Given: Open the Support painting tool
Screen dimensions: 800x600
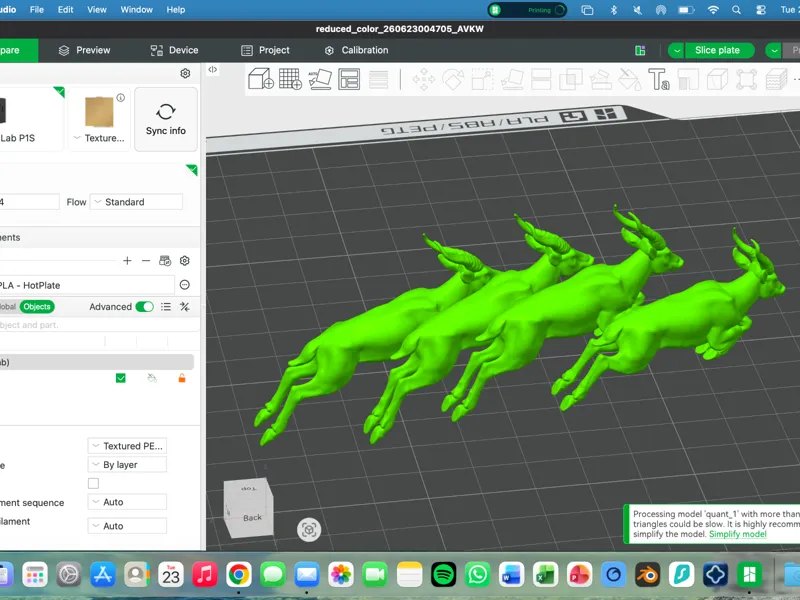Looking at the screenshot, I should [600, 79].
